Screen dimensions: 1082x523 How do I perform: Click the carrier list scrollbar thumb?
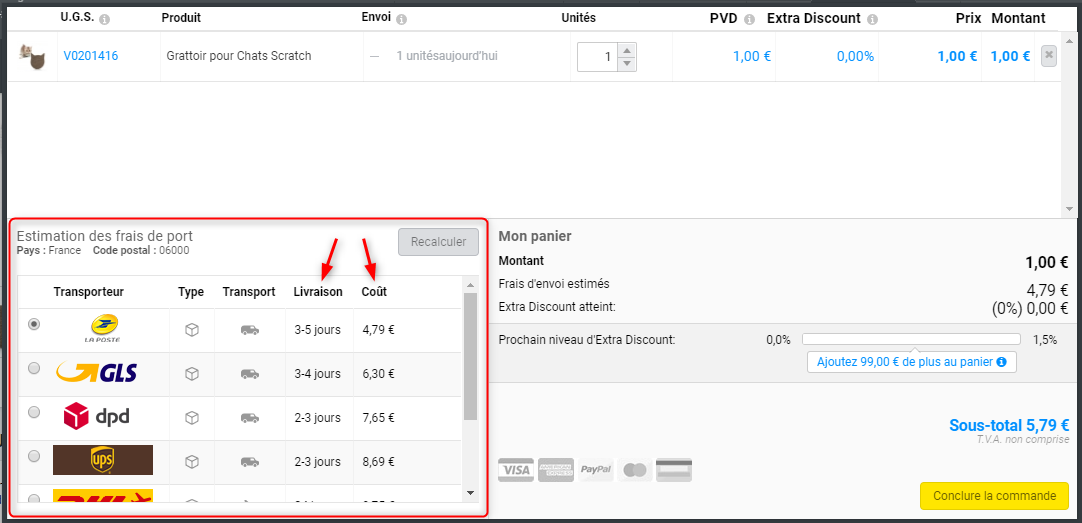pyautogui.click(x=471, y=356)
